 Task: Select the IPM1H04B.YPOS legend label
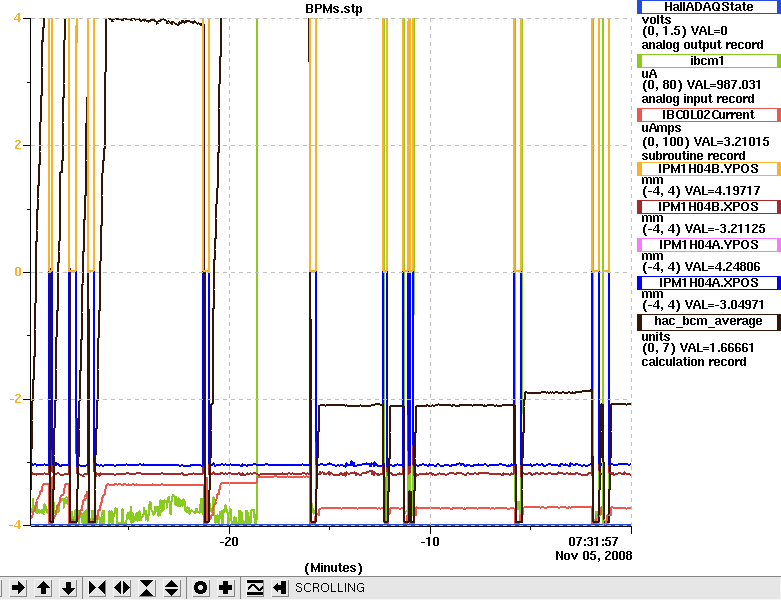point(709,169)
